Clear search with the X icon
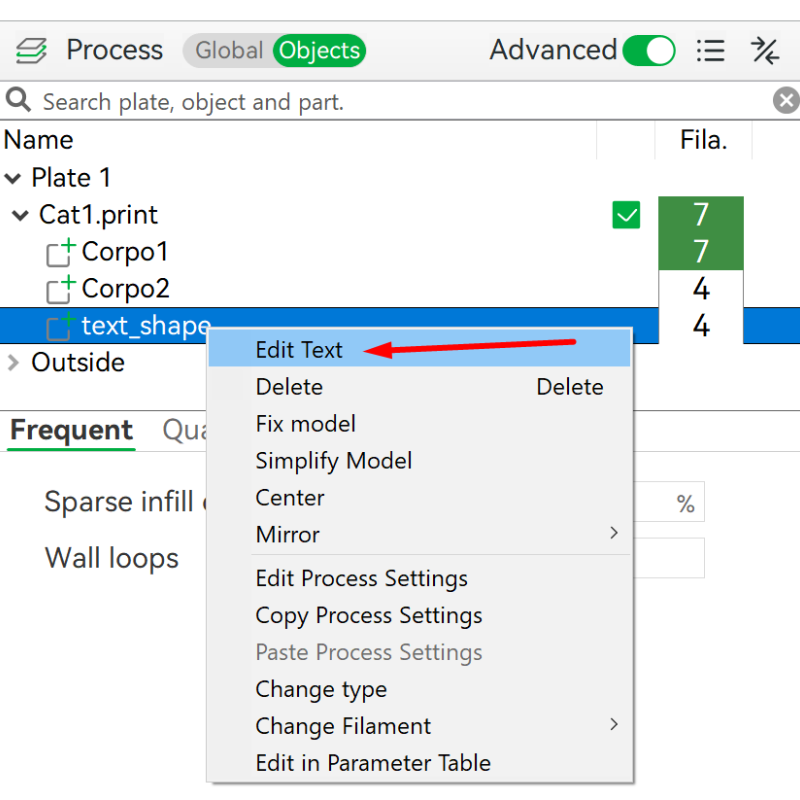 [x=786, y=101]
